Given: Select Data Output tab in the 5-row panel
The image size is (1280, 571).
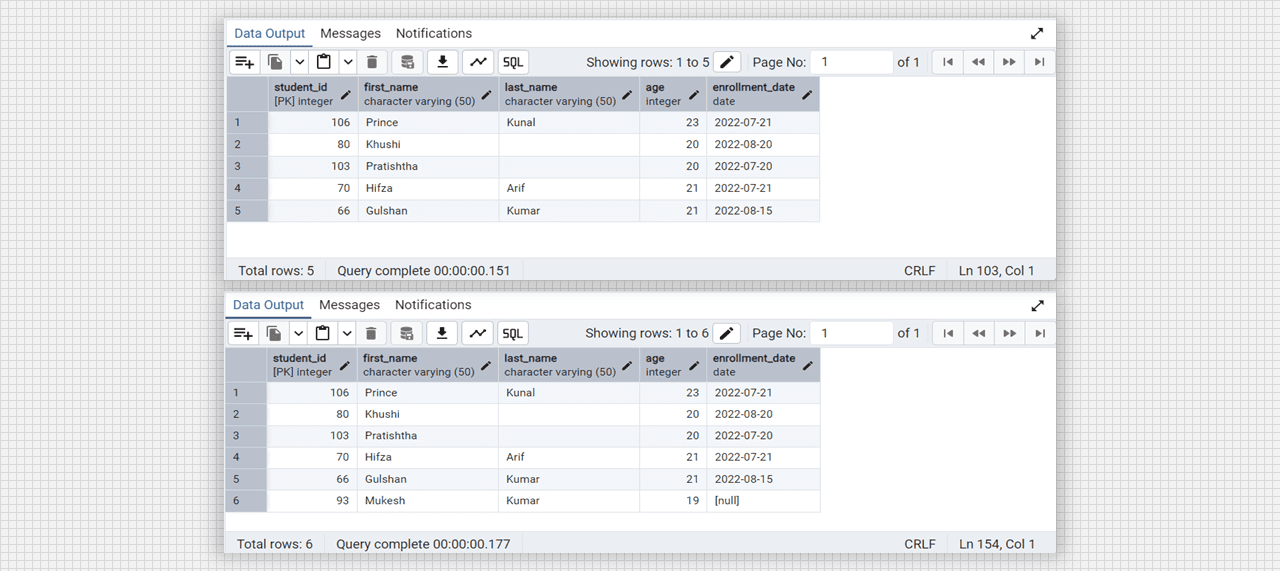Looking at the screenshot, I should coord(270,33).
